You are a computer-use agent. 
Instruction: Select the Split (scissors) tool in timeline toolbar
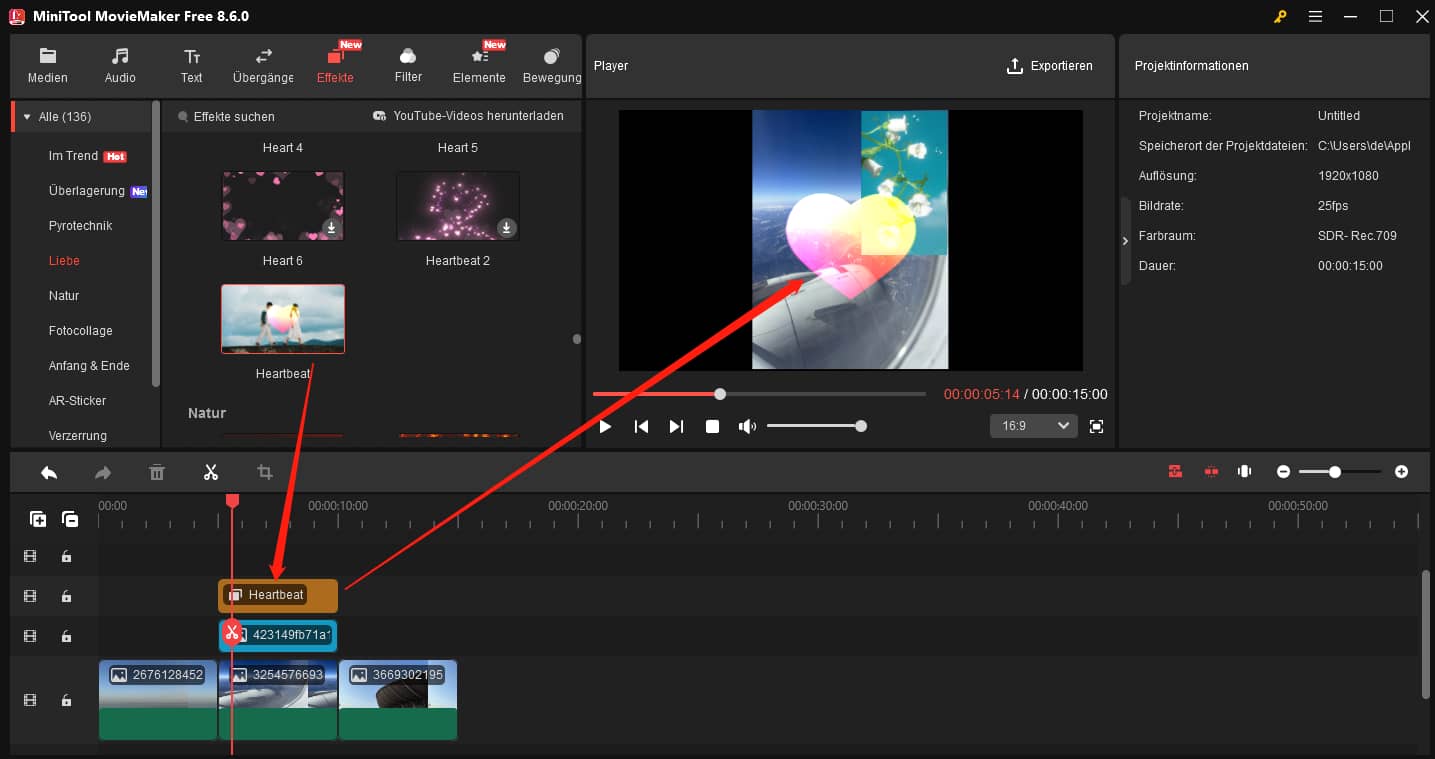[211, 471]
